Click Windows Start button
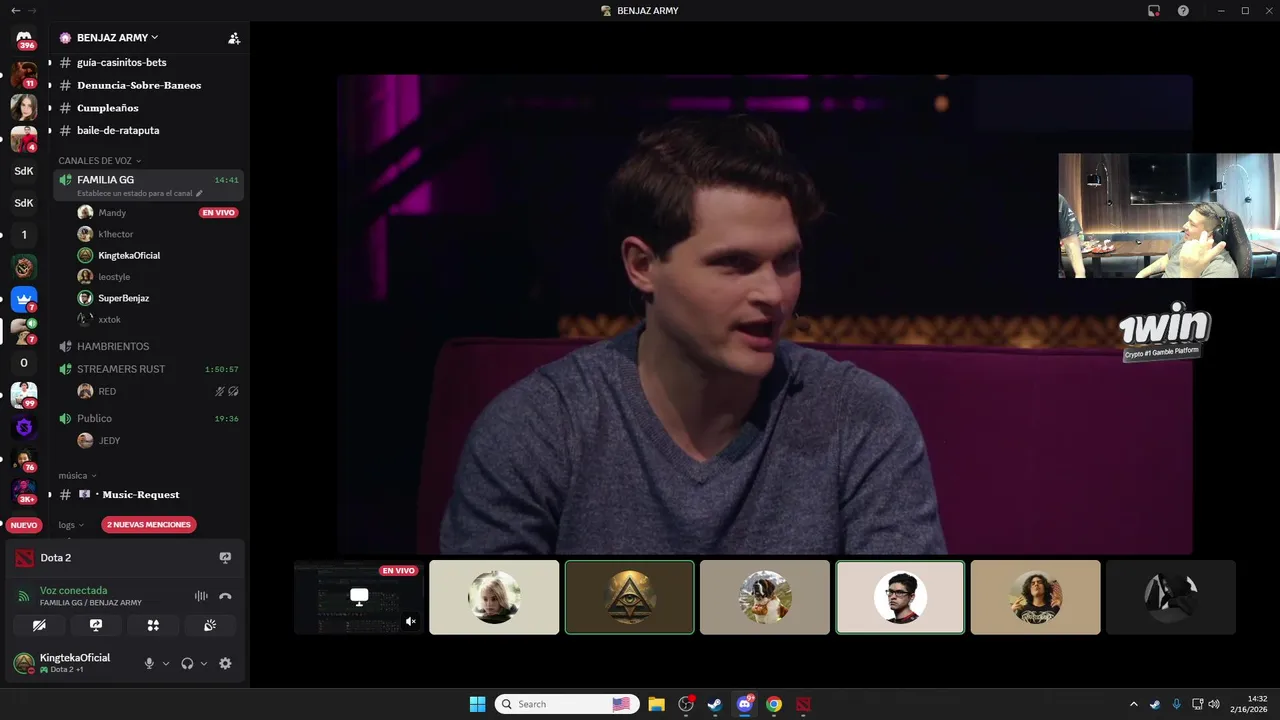Viewport: 1280px width, 720px height. coord(477,704)
